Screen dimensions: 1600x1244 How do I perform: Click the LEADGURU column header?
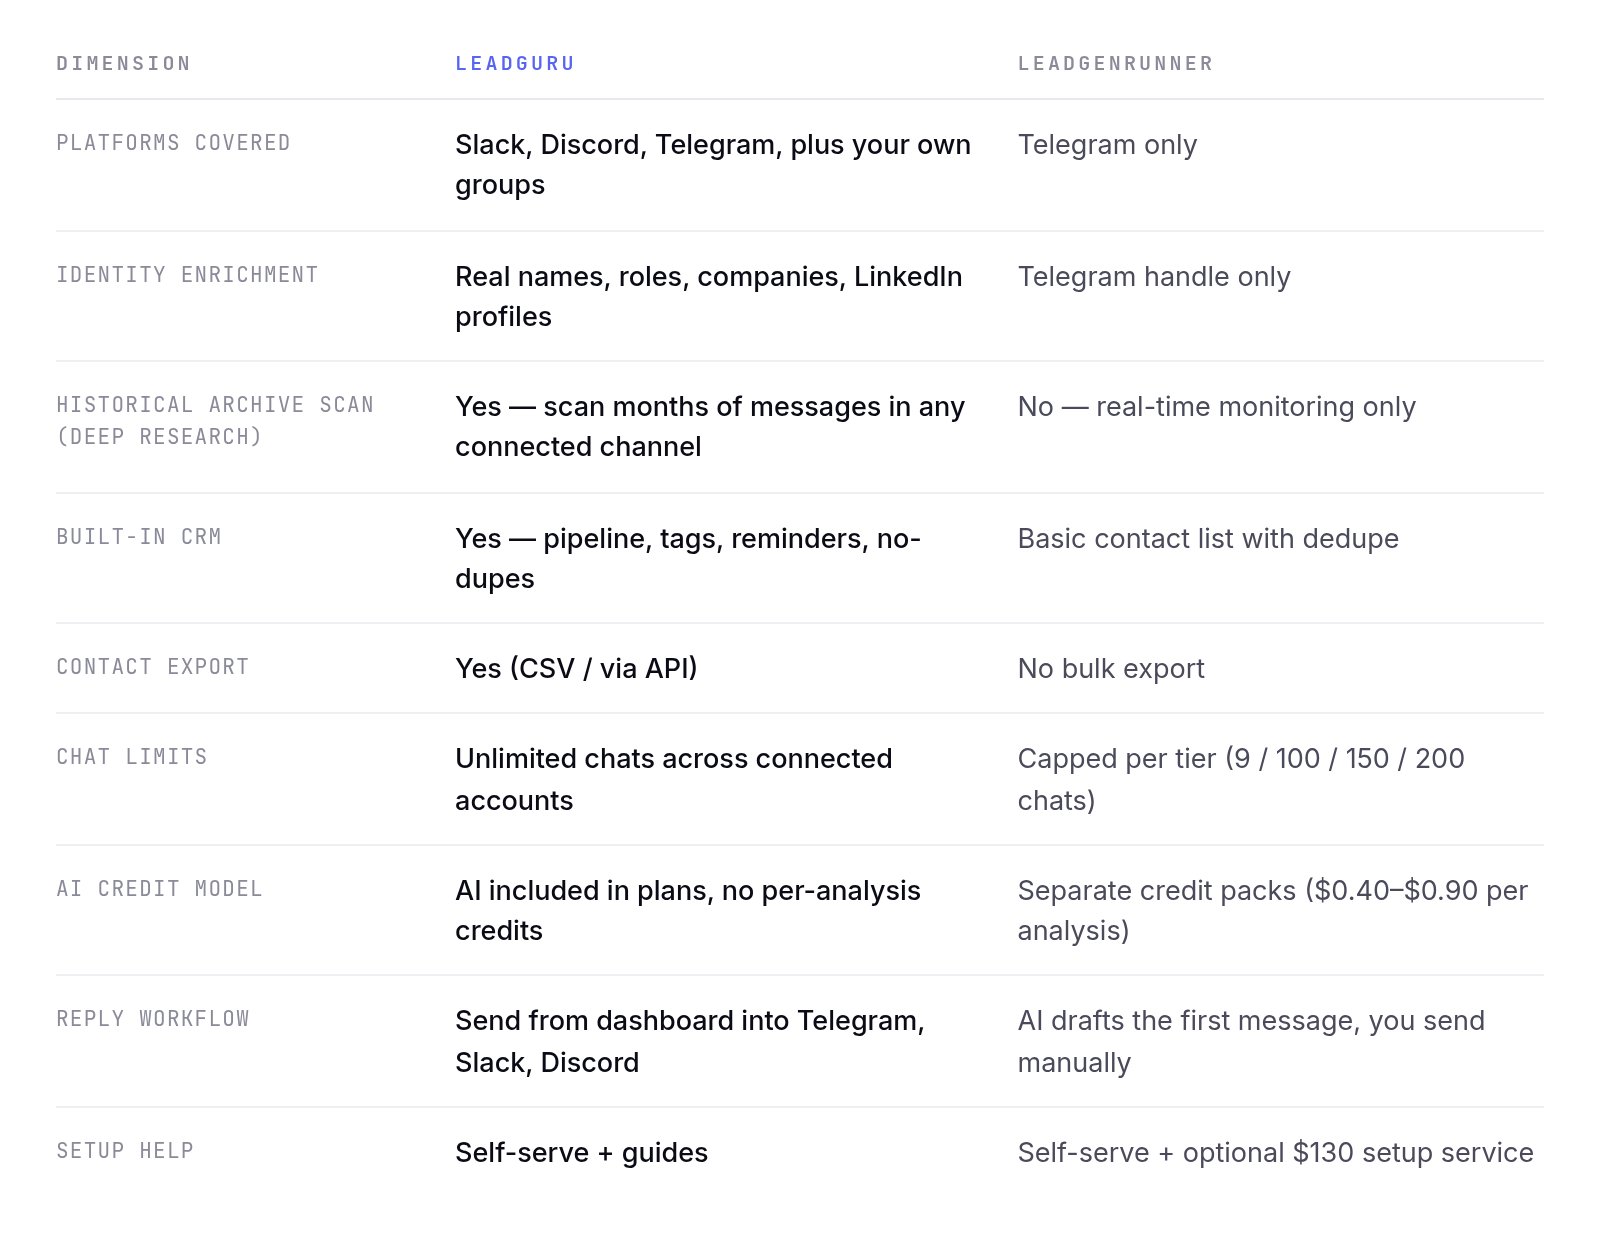tap(515, 64)
